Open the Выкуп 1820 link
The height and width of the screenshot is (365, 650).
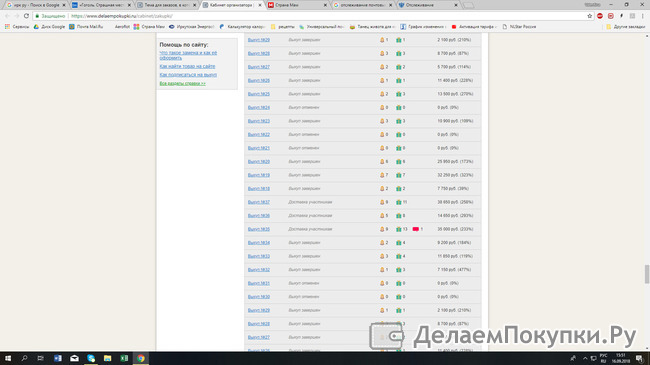[x=259, y=161]
